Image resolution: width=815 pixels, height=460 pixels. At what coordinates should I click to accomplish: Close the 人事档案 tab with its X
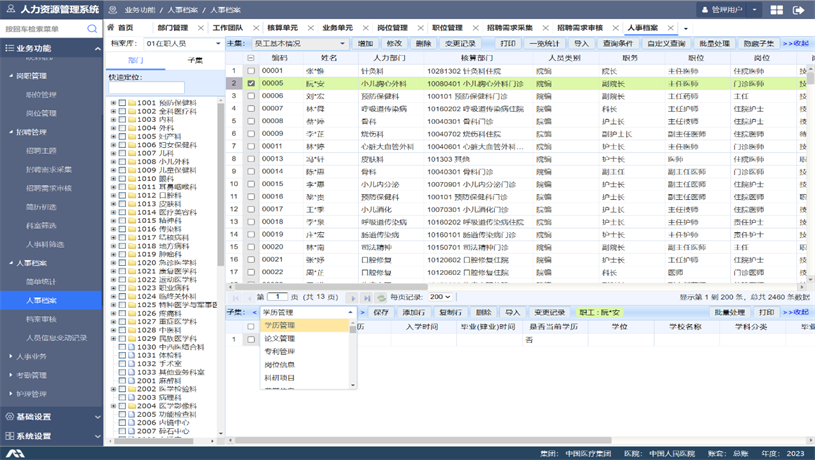pyautogui.click(x=671, y=28)
